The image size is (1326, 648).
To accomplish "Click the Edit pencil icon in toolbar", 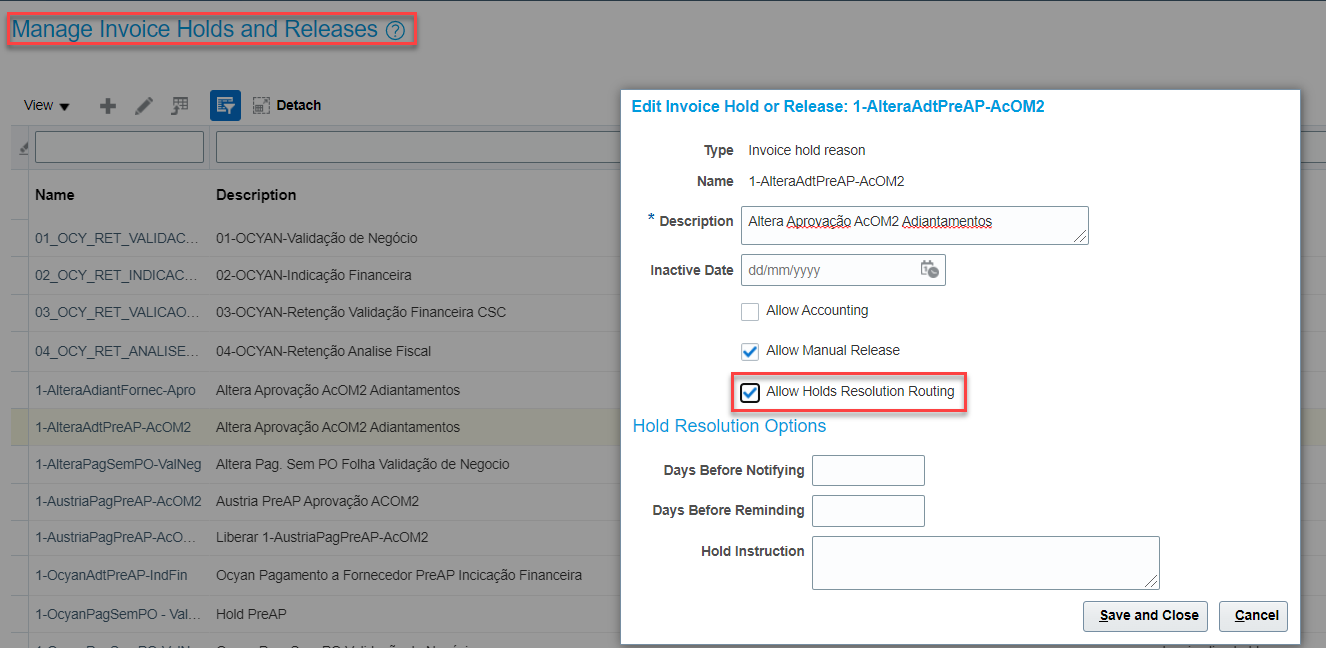I will 144,106.
